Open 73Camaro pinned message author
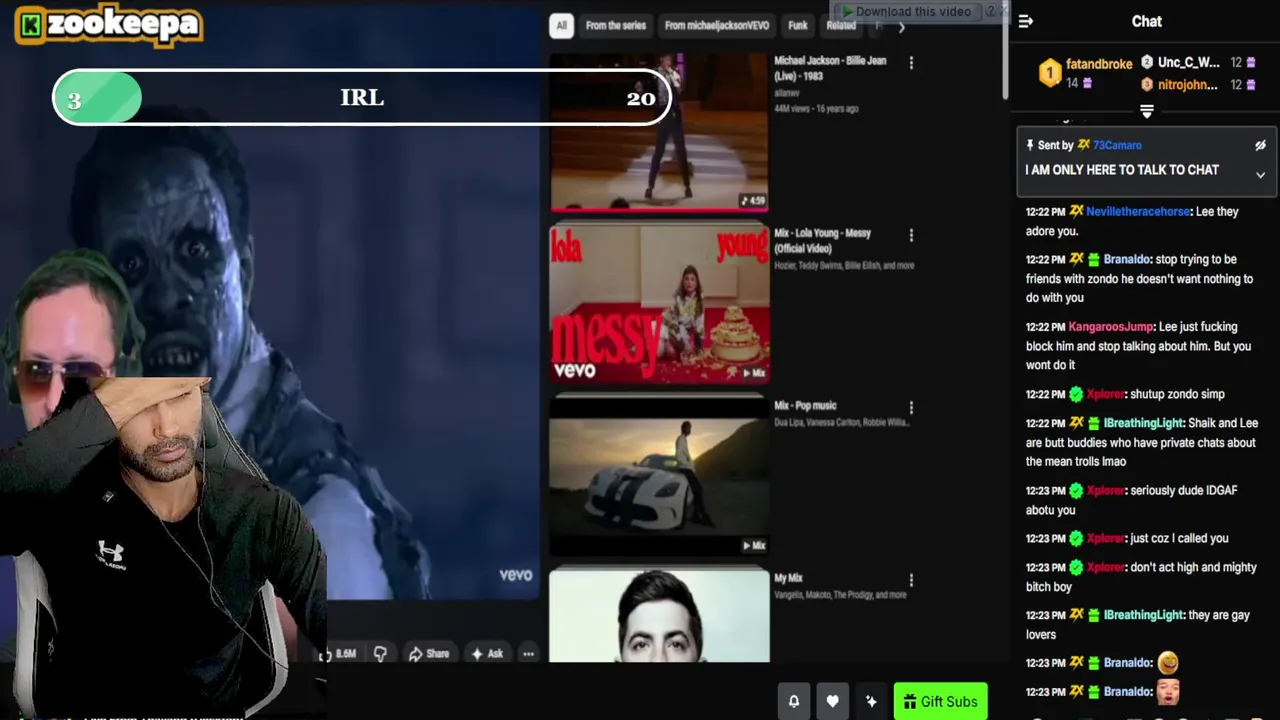 point(1116,146)
